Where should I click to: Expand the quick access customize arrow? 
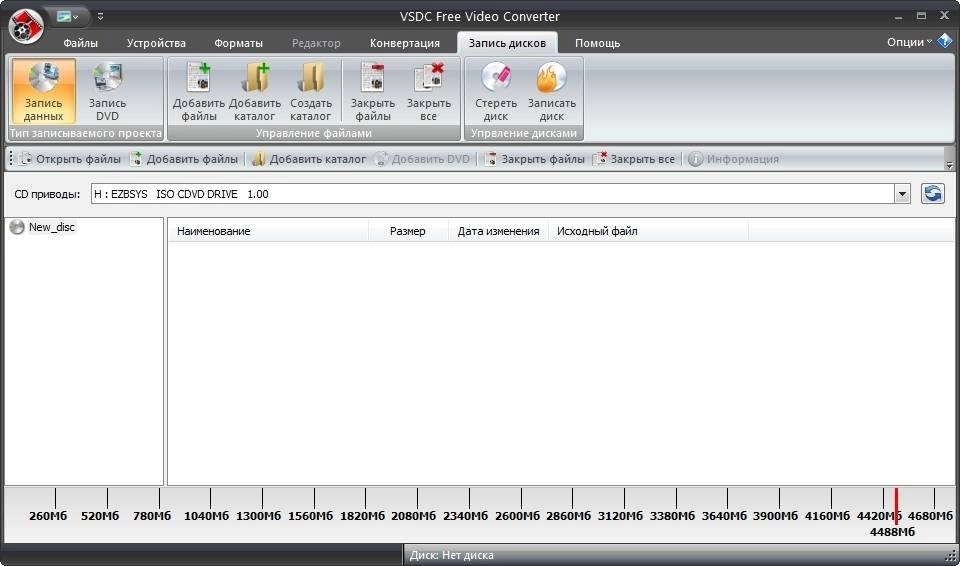[100, 17]
